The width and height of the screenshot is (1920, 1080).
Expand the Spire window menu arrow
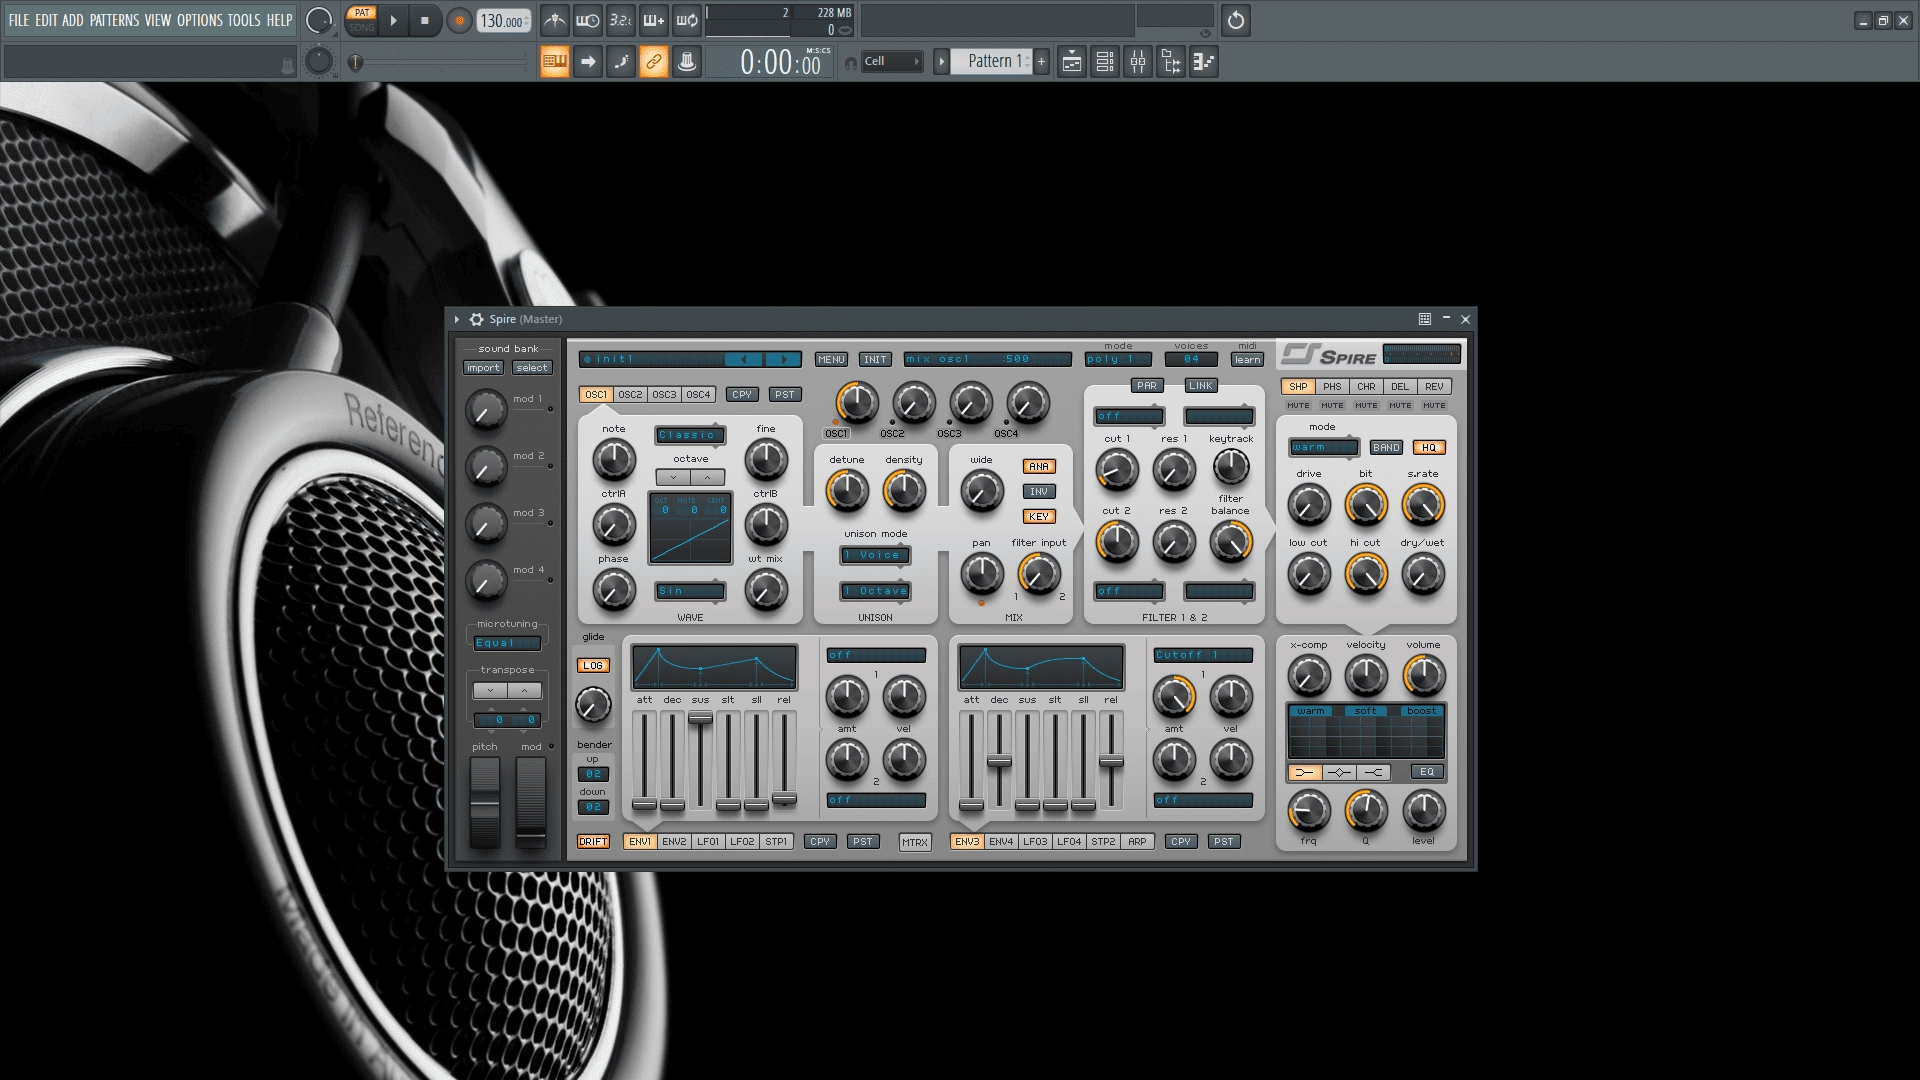pyautogui.click(x=457, y=319)
